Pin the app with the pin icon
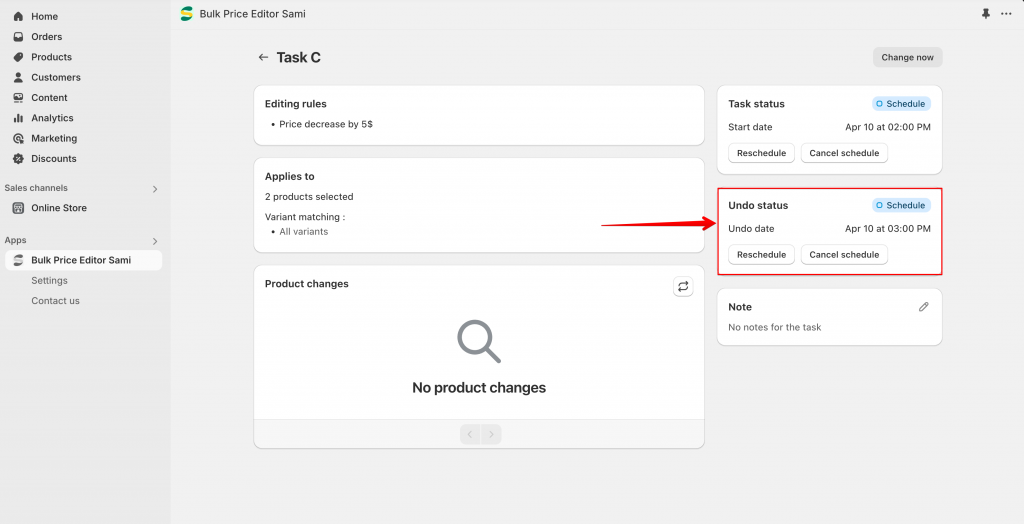This screenshot has height=524, width=1024. 985,14
